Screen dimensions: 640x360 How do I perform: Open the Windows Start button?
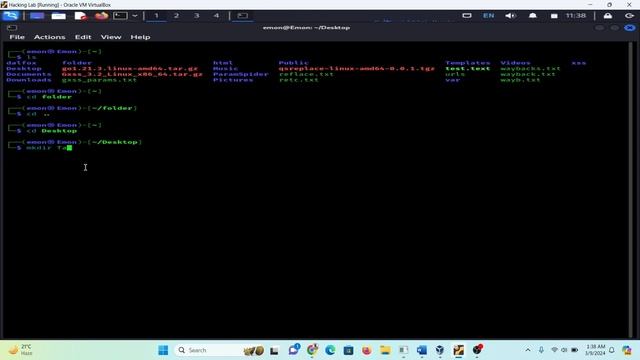click(163, 350)
